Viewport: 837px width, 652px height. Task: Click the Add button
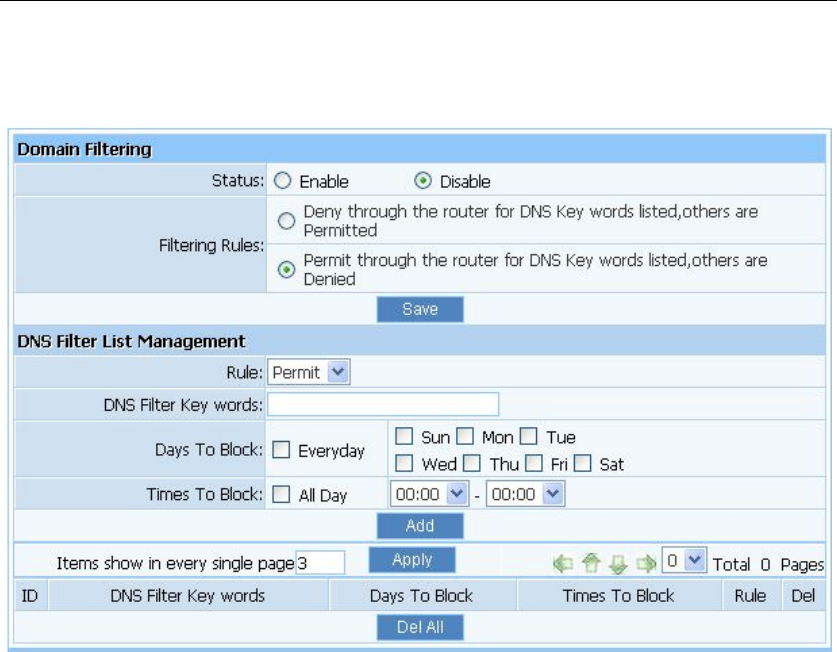pos(420,526)
